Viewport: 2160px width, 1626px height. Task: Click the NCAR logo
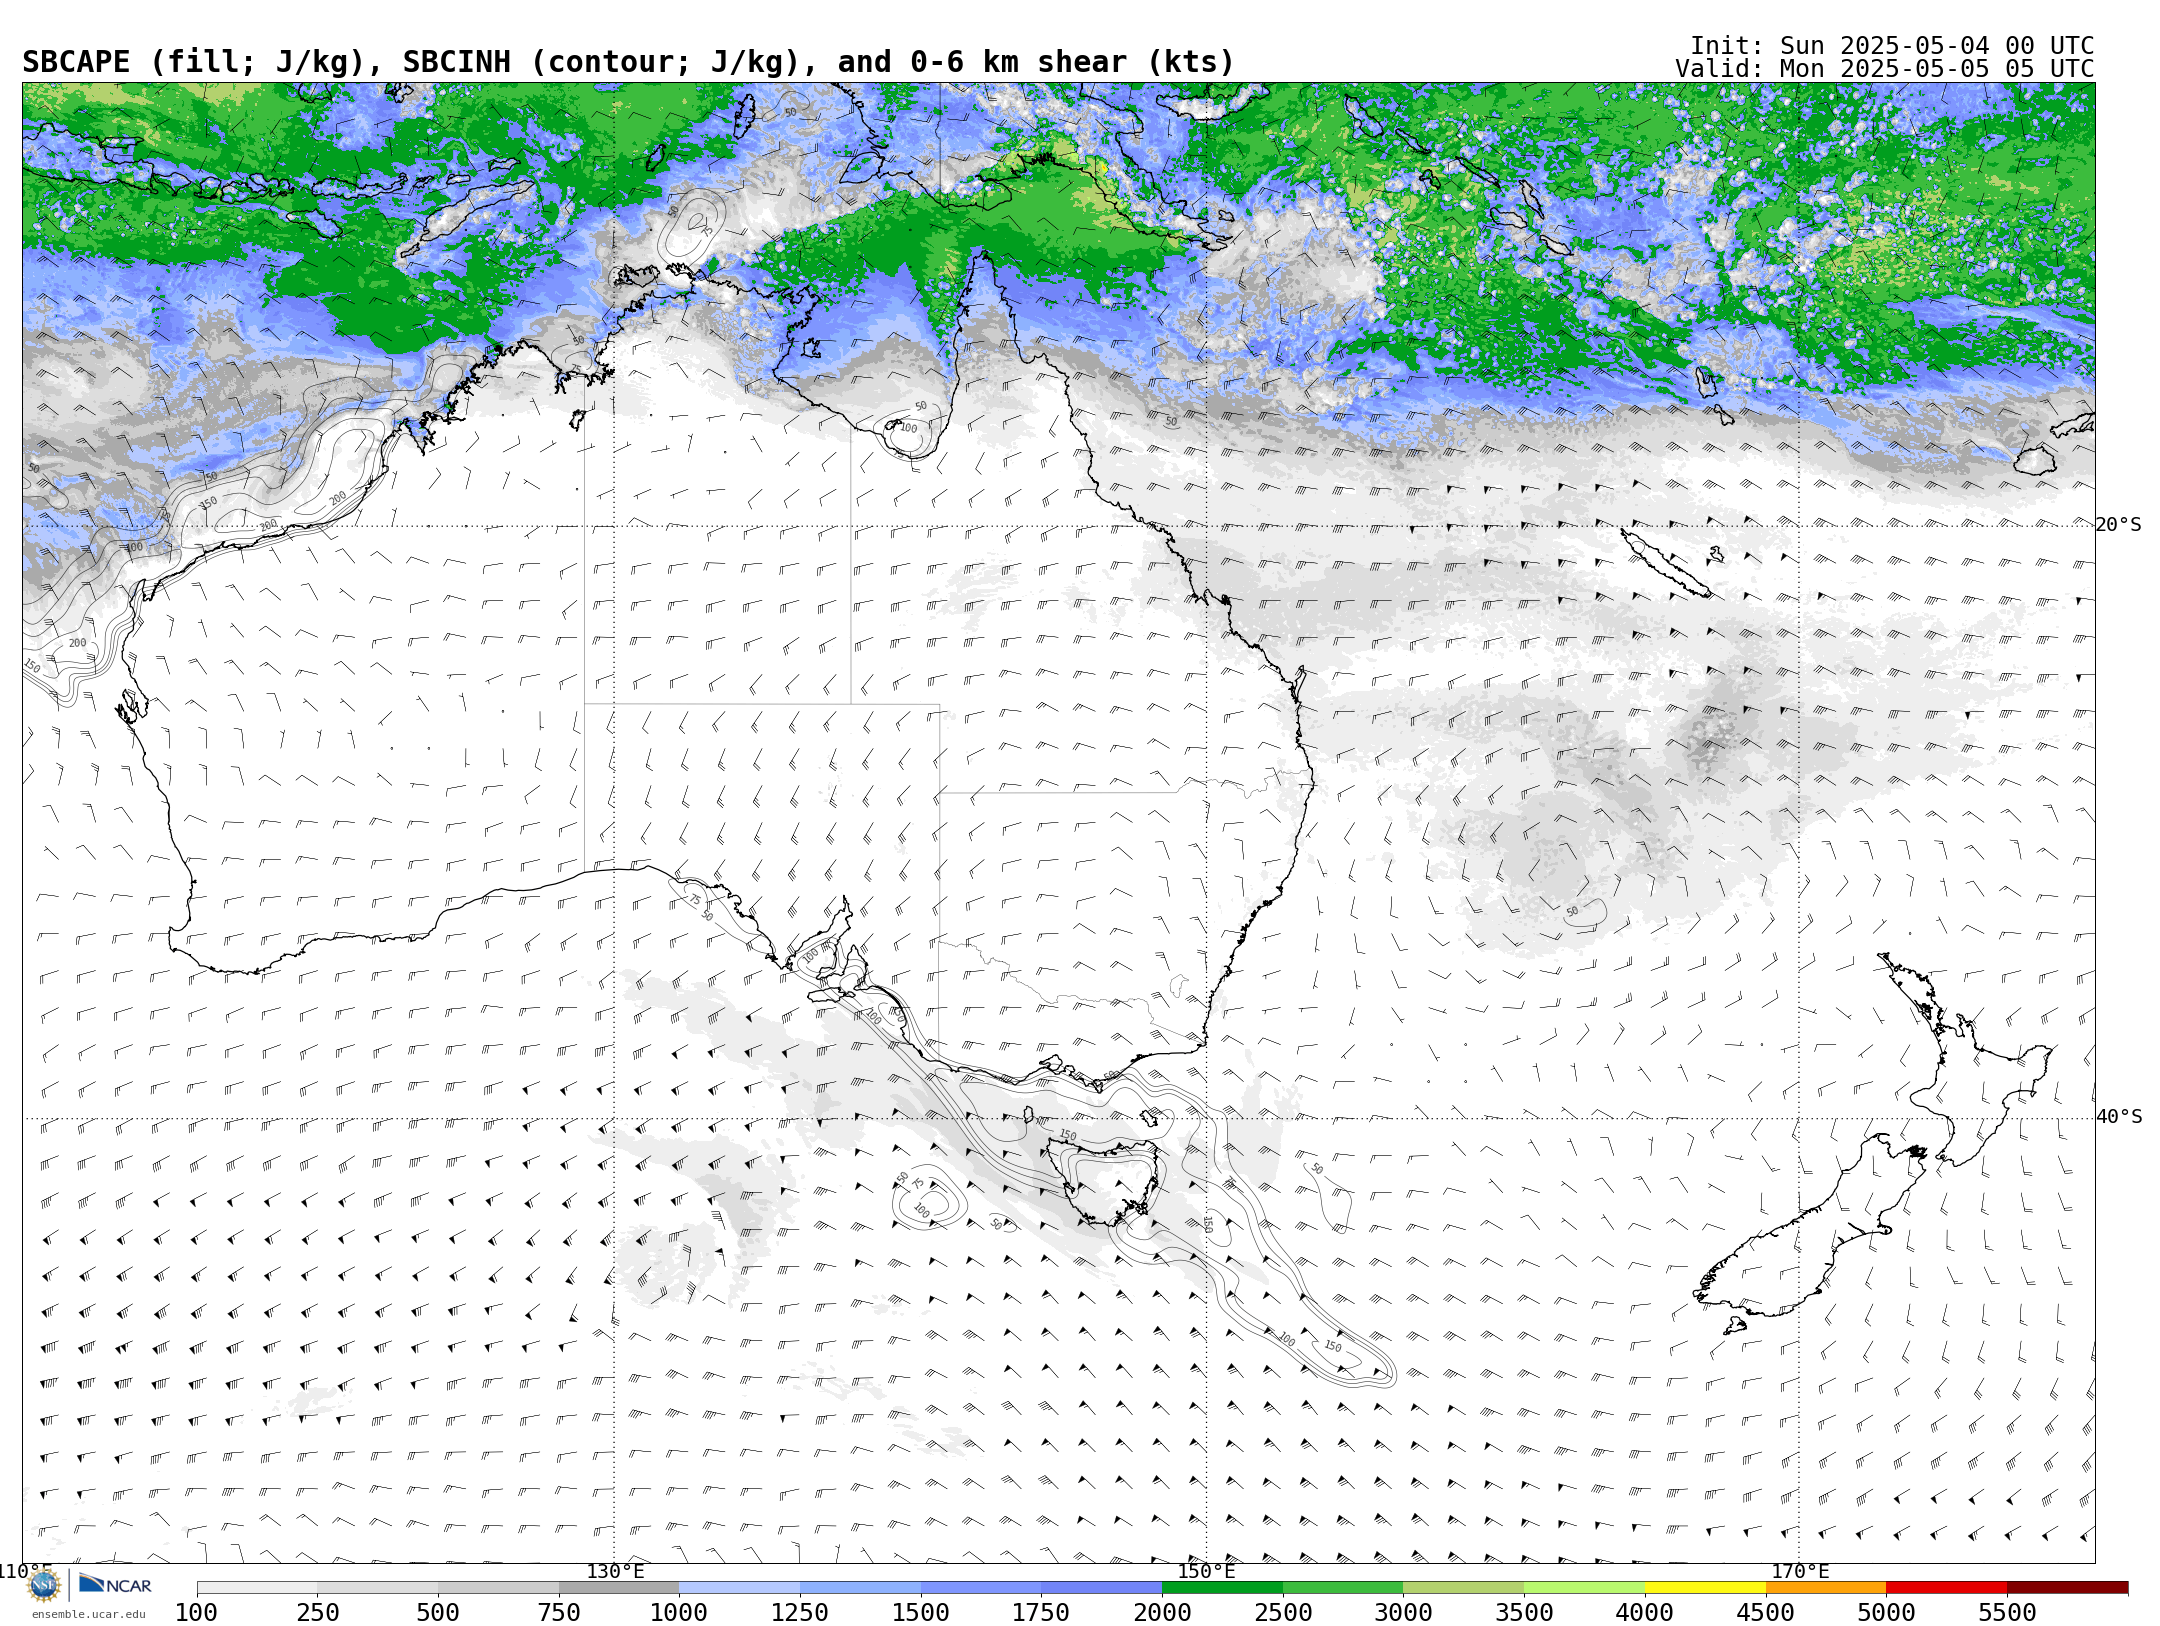click(x=115, y=1585)
